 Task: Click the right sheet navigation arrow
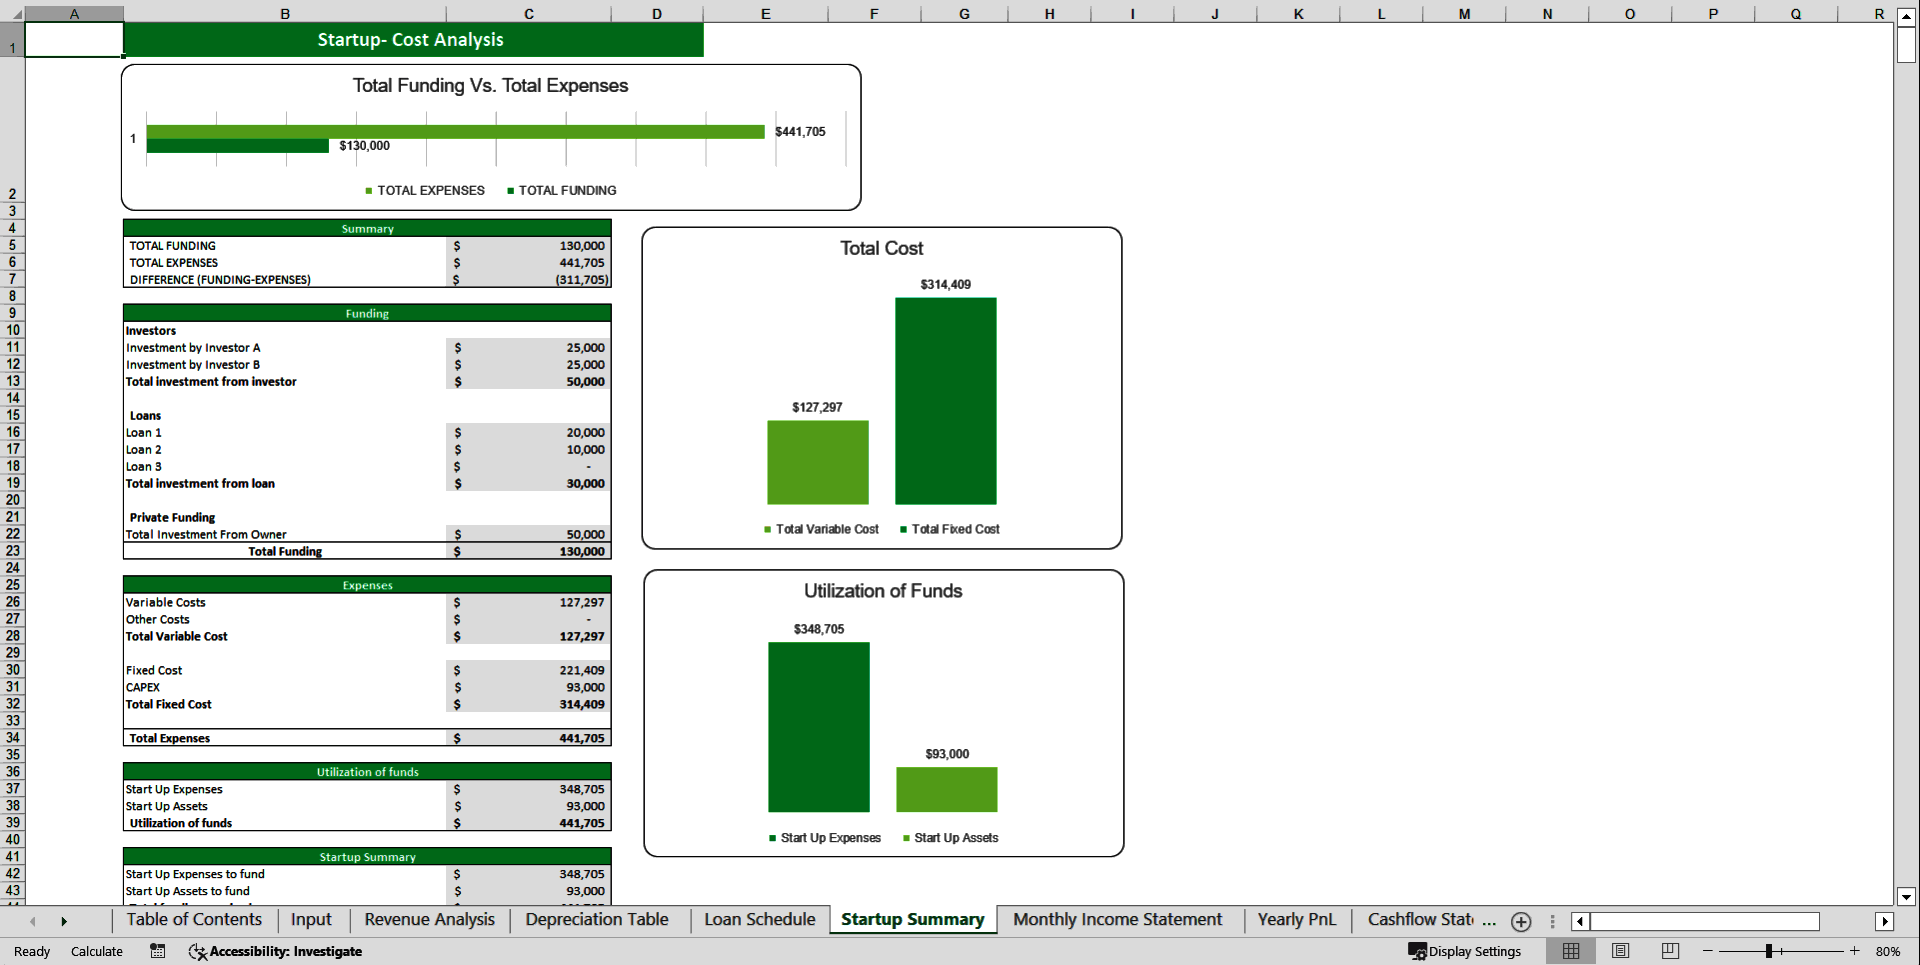(65, 921)
